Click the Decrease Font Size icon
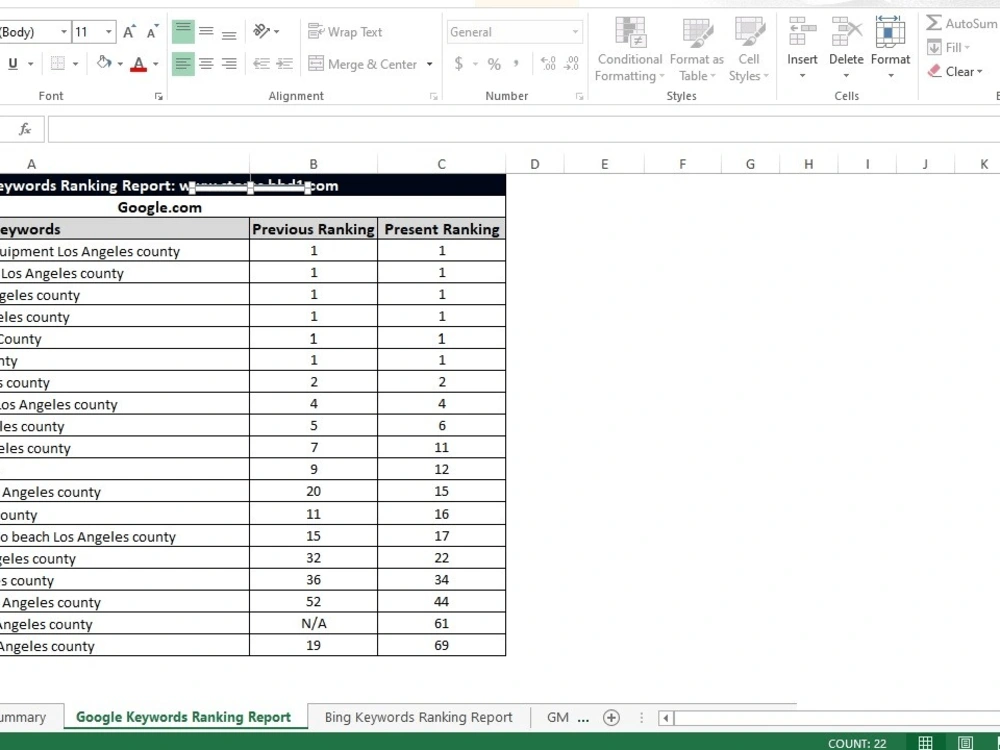 (152, 32)
